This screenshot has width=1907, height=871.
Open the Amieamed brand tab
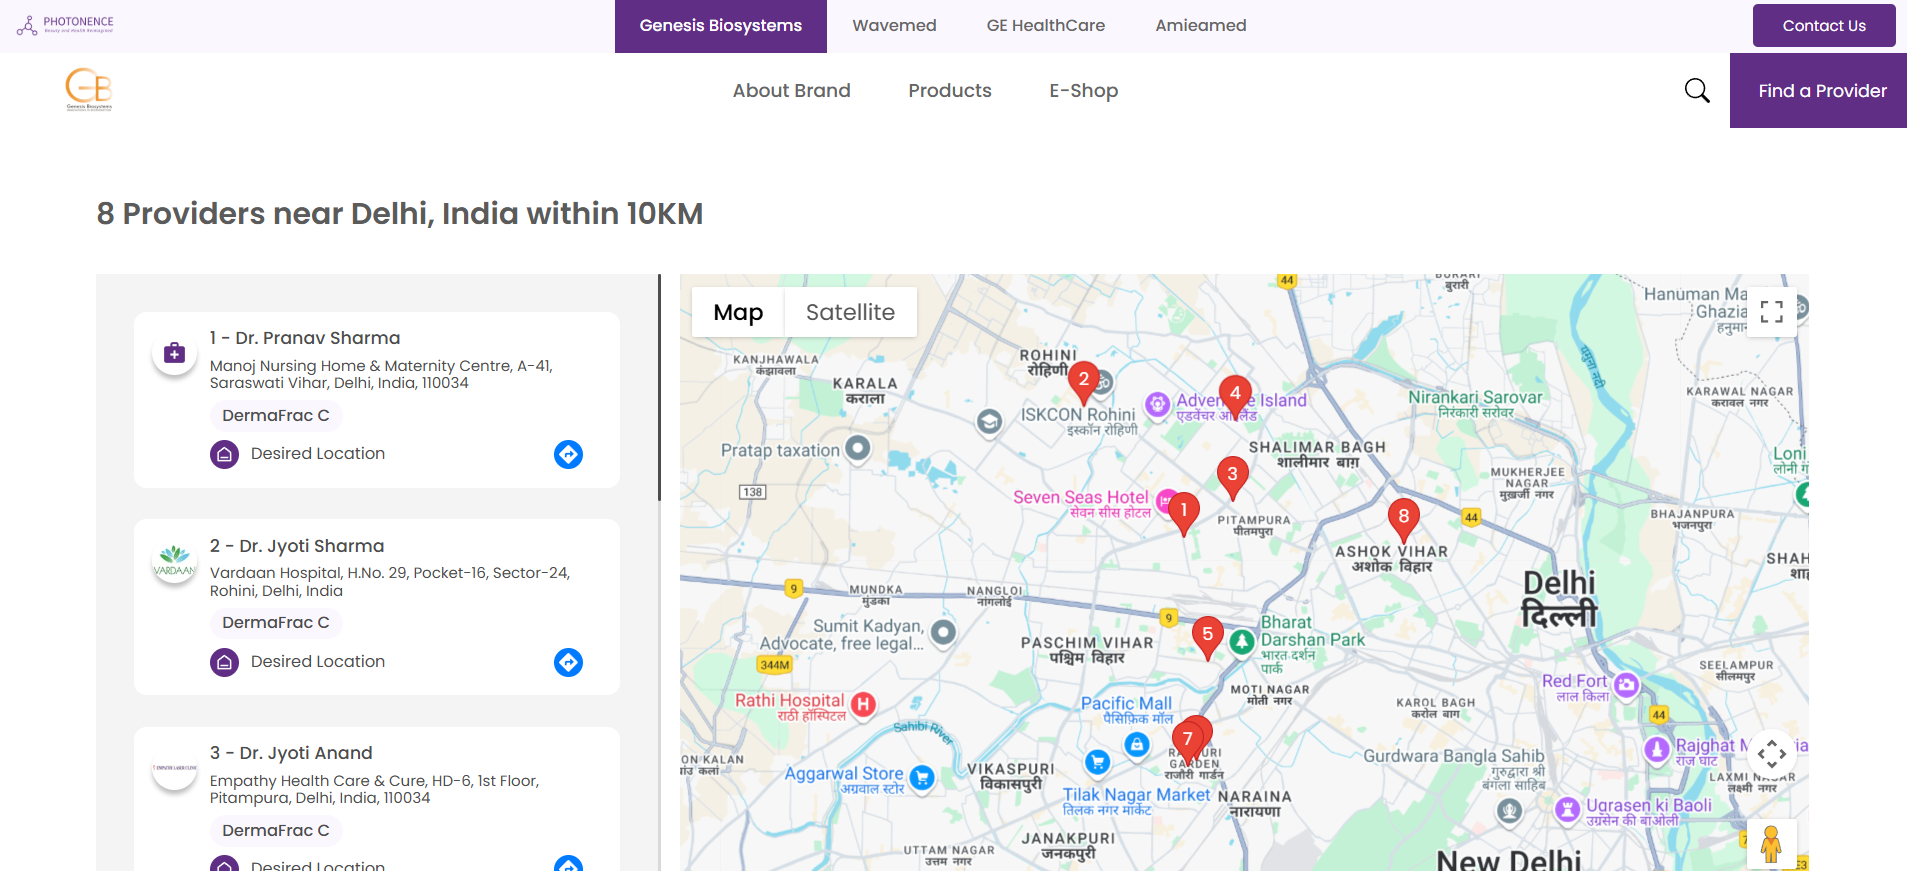point(1201,26)
